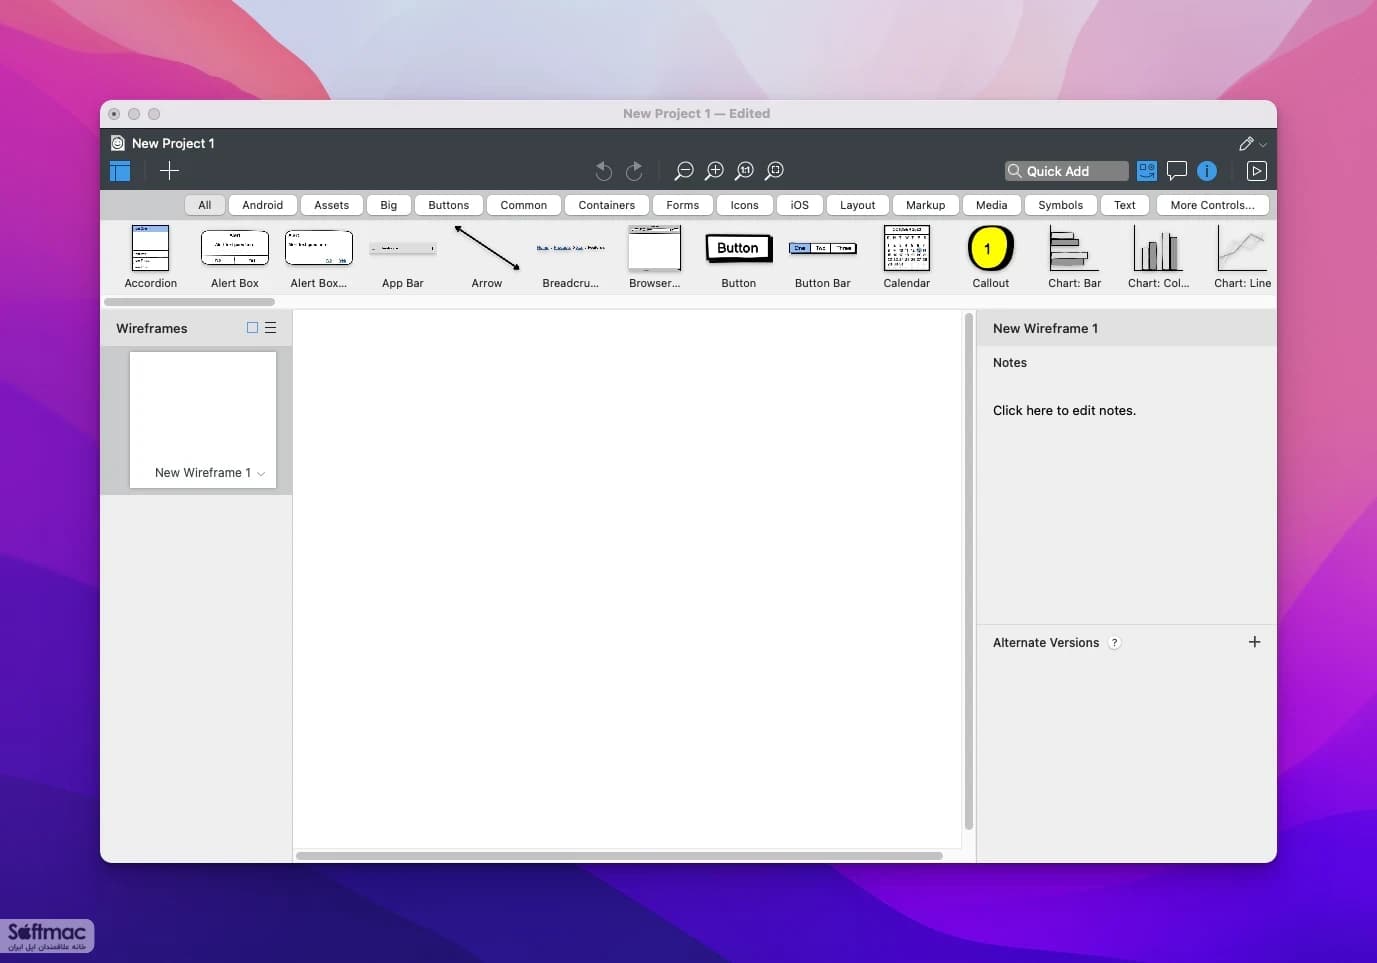Focus the Quick Add search field

[1066, 171]
